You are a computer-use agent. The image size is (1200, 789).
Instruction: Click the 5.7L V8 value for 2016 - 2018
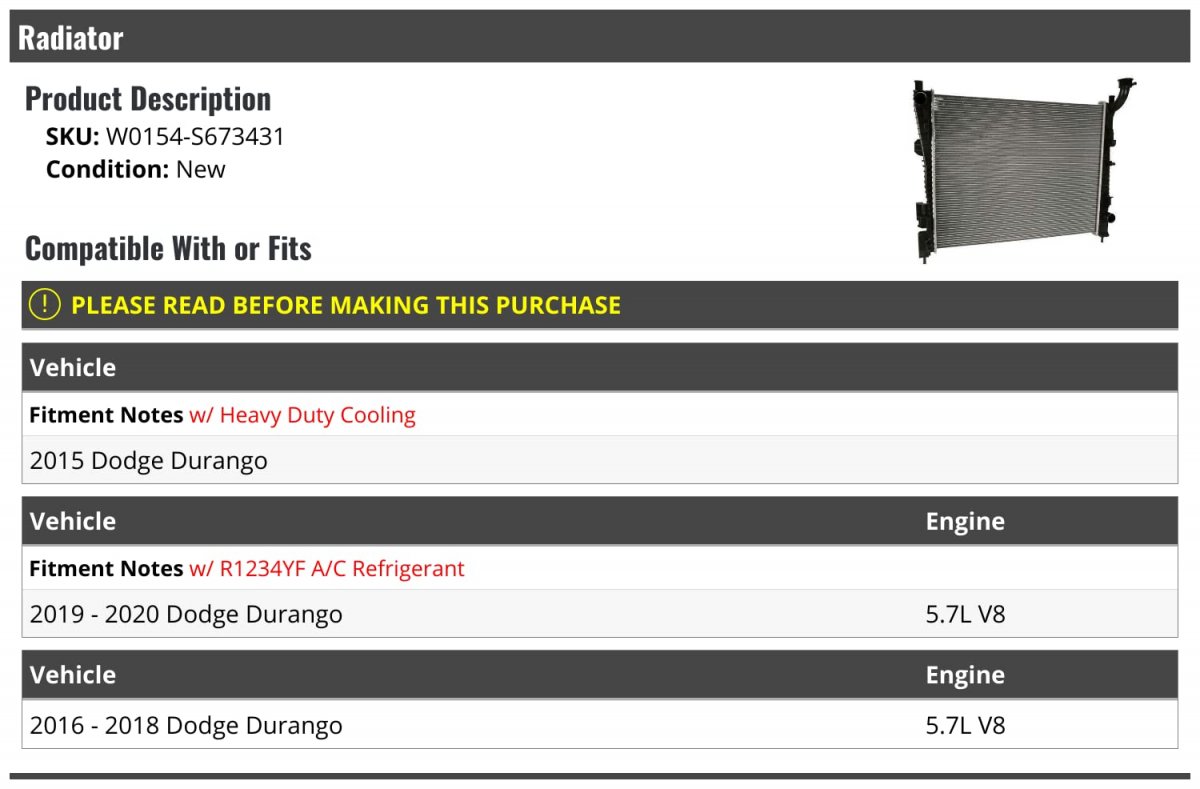point(965,725)
